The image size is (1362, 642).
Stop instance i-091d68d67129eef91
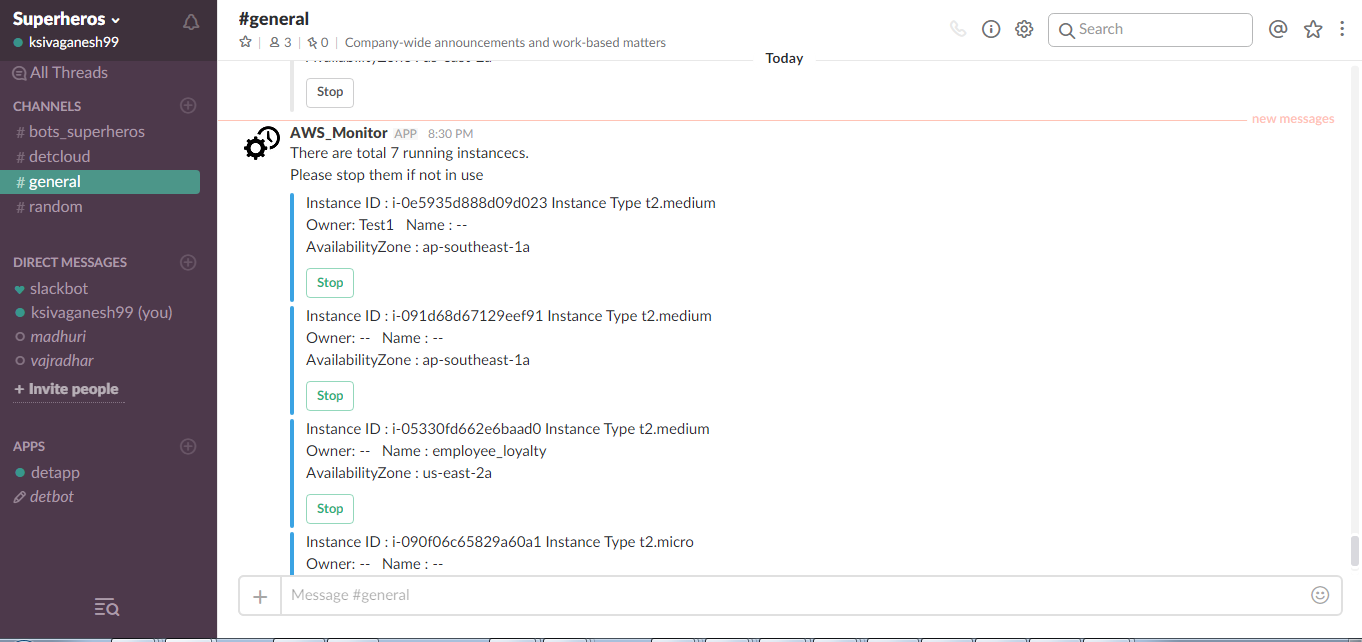330,396
